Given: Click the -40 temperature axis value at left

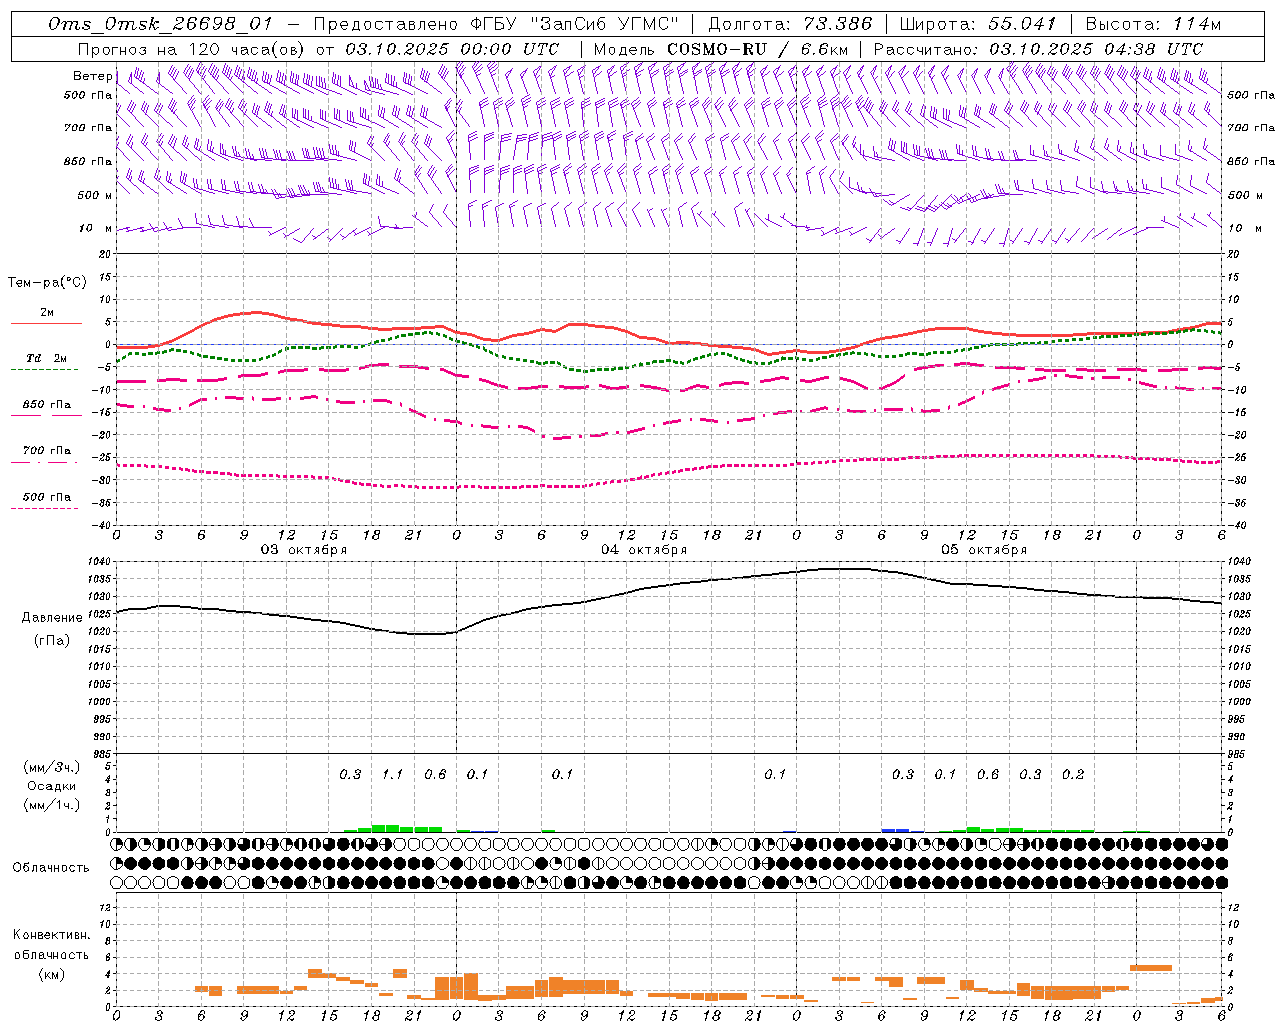Looking at the screenshot, I should [x=102, y=525].
